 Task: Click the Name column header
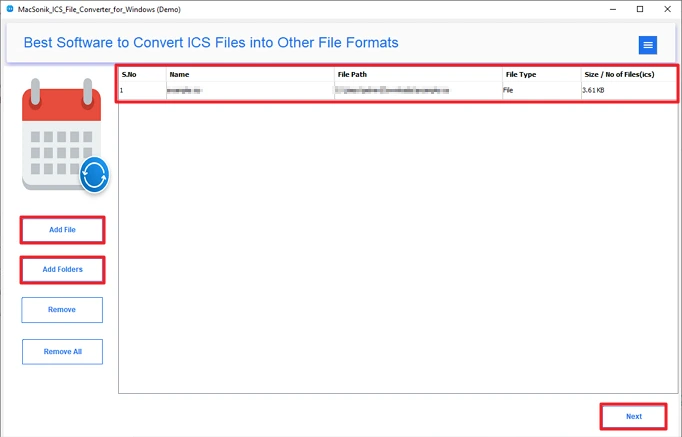(x=250, y=74)
